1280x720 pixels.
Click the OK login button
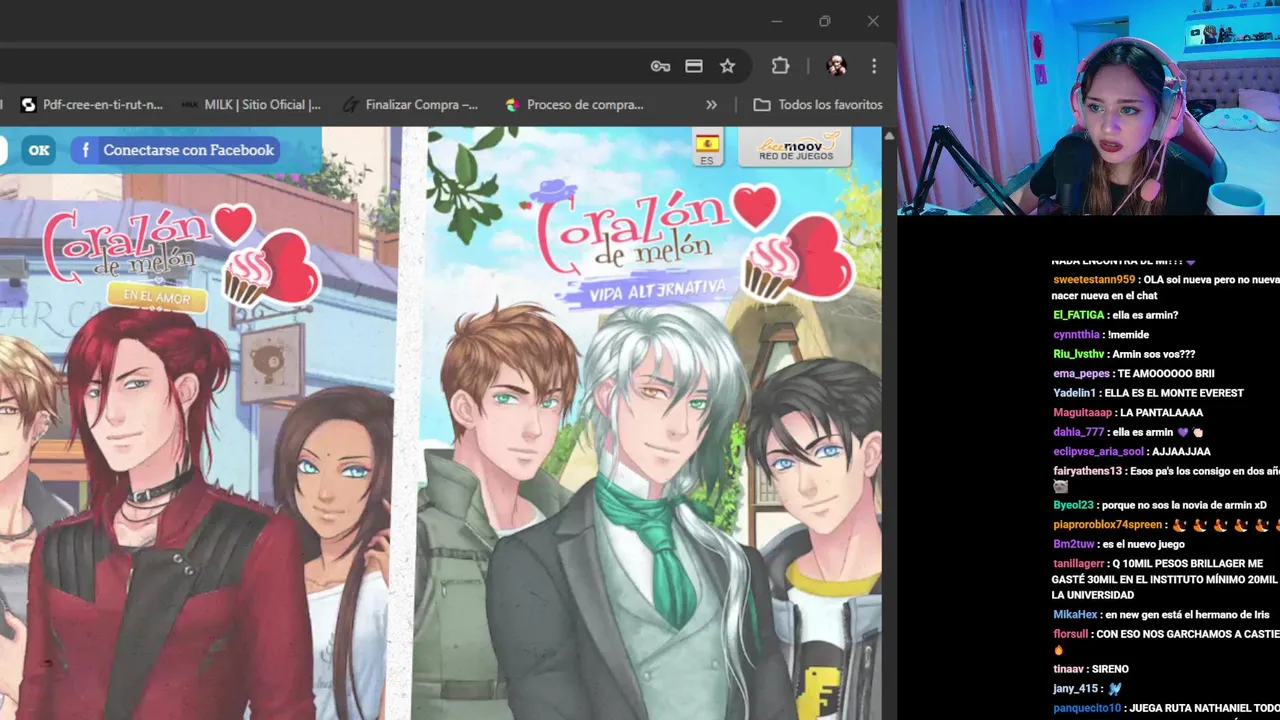39,150
